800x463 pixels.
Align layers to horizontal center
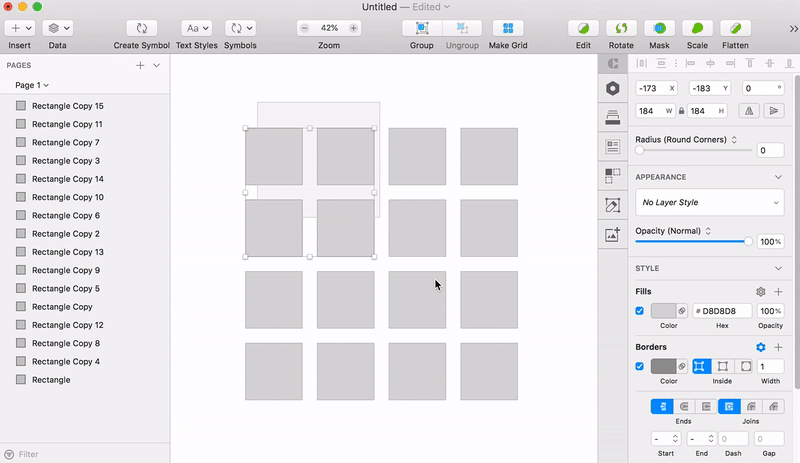[x=710, y=63]
